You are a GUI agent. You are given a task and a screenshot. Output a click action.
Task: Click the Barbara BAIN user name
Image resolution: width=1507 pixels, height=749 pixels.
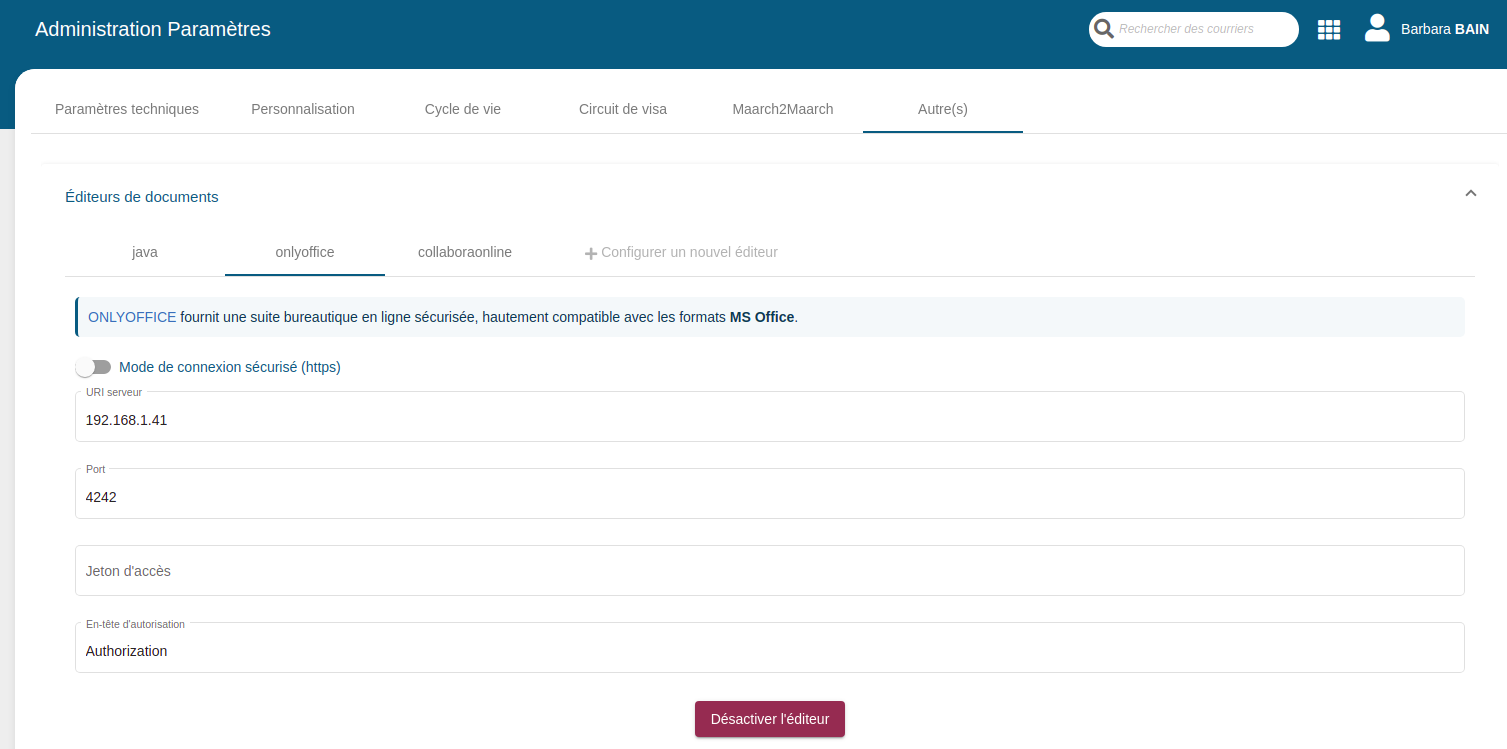(1444, 30)
